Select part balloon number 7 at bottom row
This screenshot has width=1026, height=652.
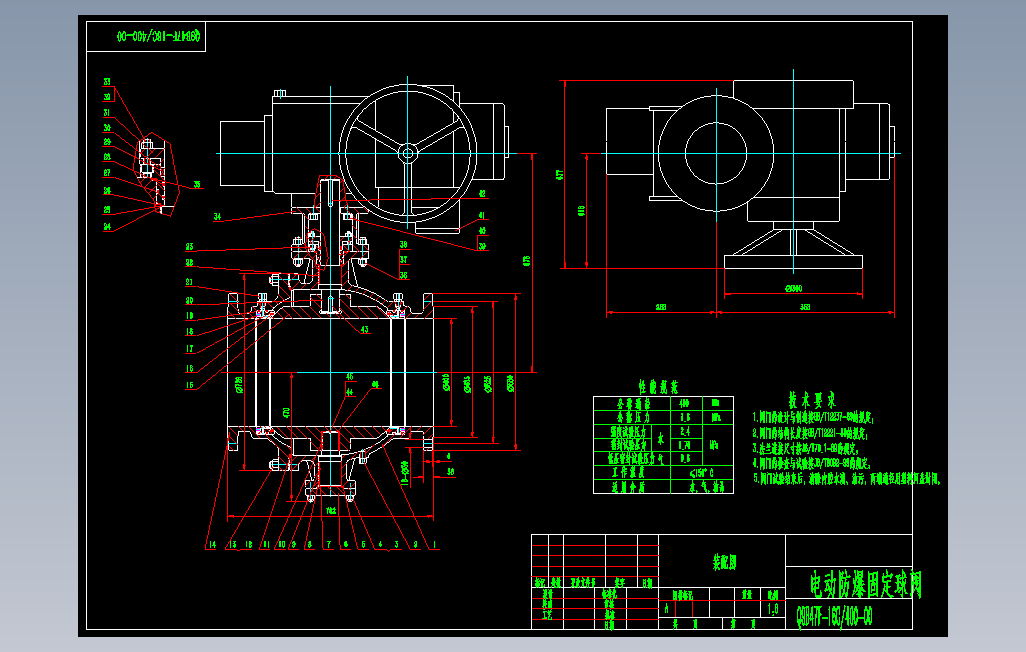click(328, 545)
